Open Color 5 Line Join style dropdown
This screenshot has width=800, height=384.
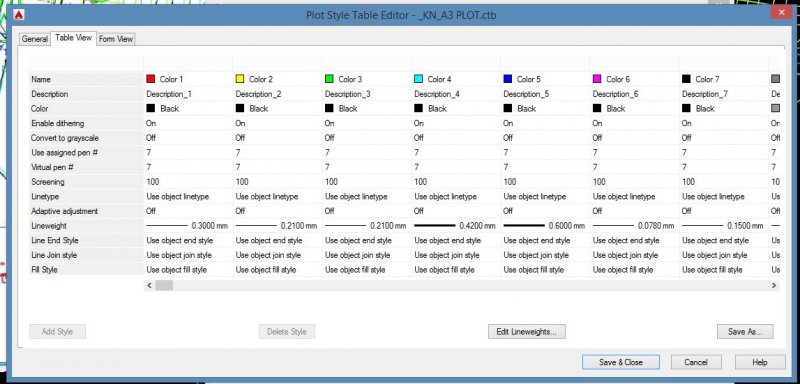click(545, 255)
